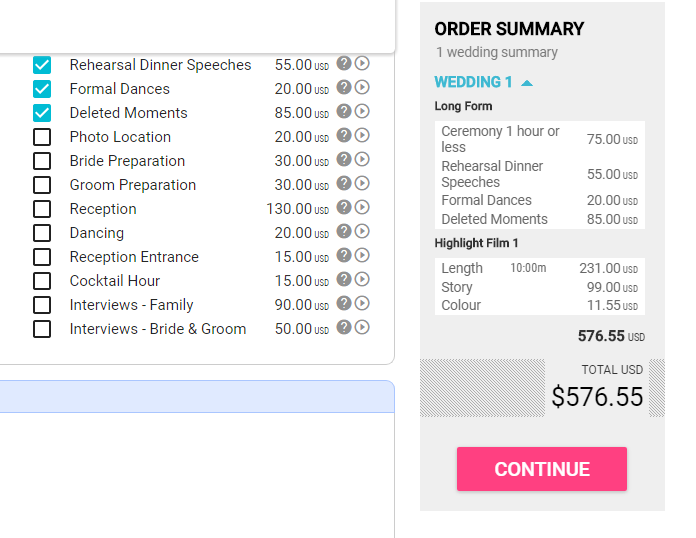Open help icon for Bride Preparation

(x=344, y=159)
